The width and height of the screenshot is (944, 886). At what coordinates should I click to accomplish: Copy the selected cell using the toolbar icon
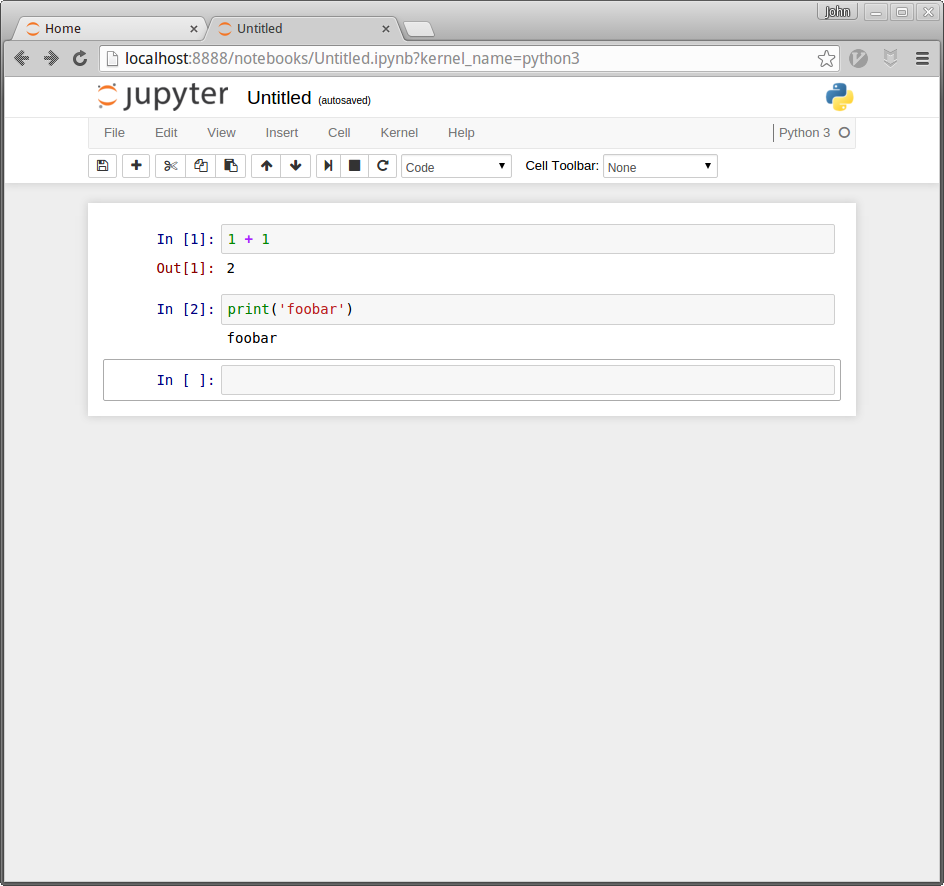(x=201, y=166)
